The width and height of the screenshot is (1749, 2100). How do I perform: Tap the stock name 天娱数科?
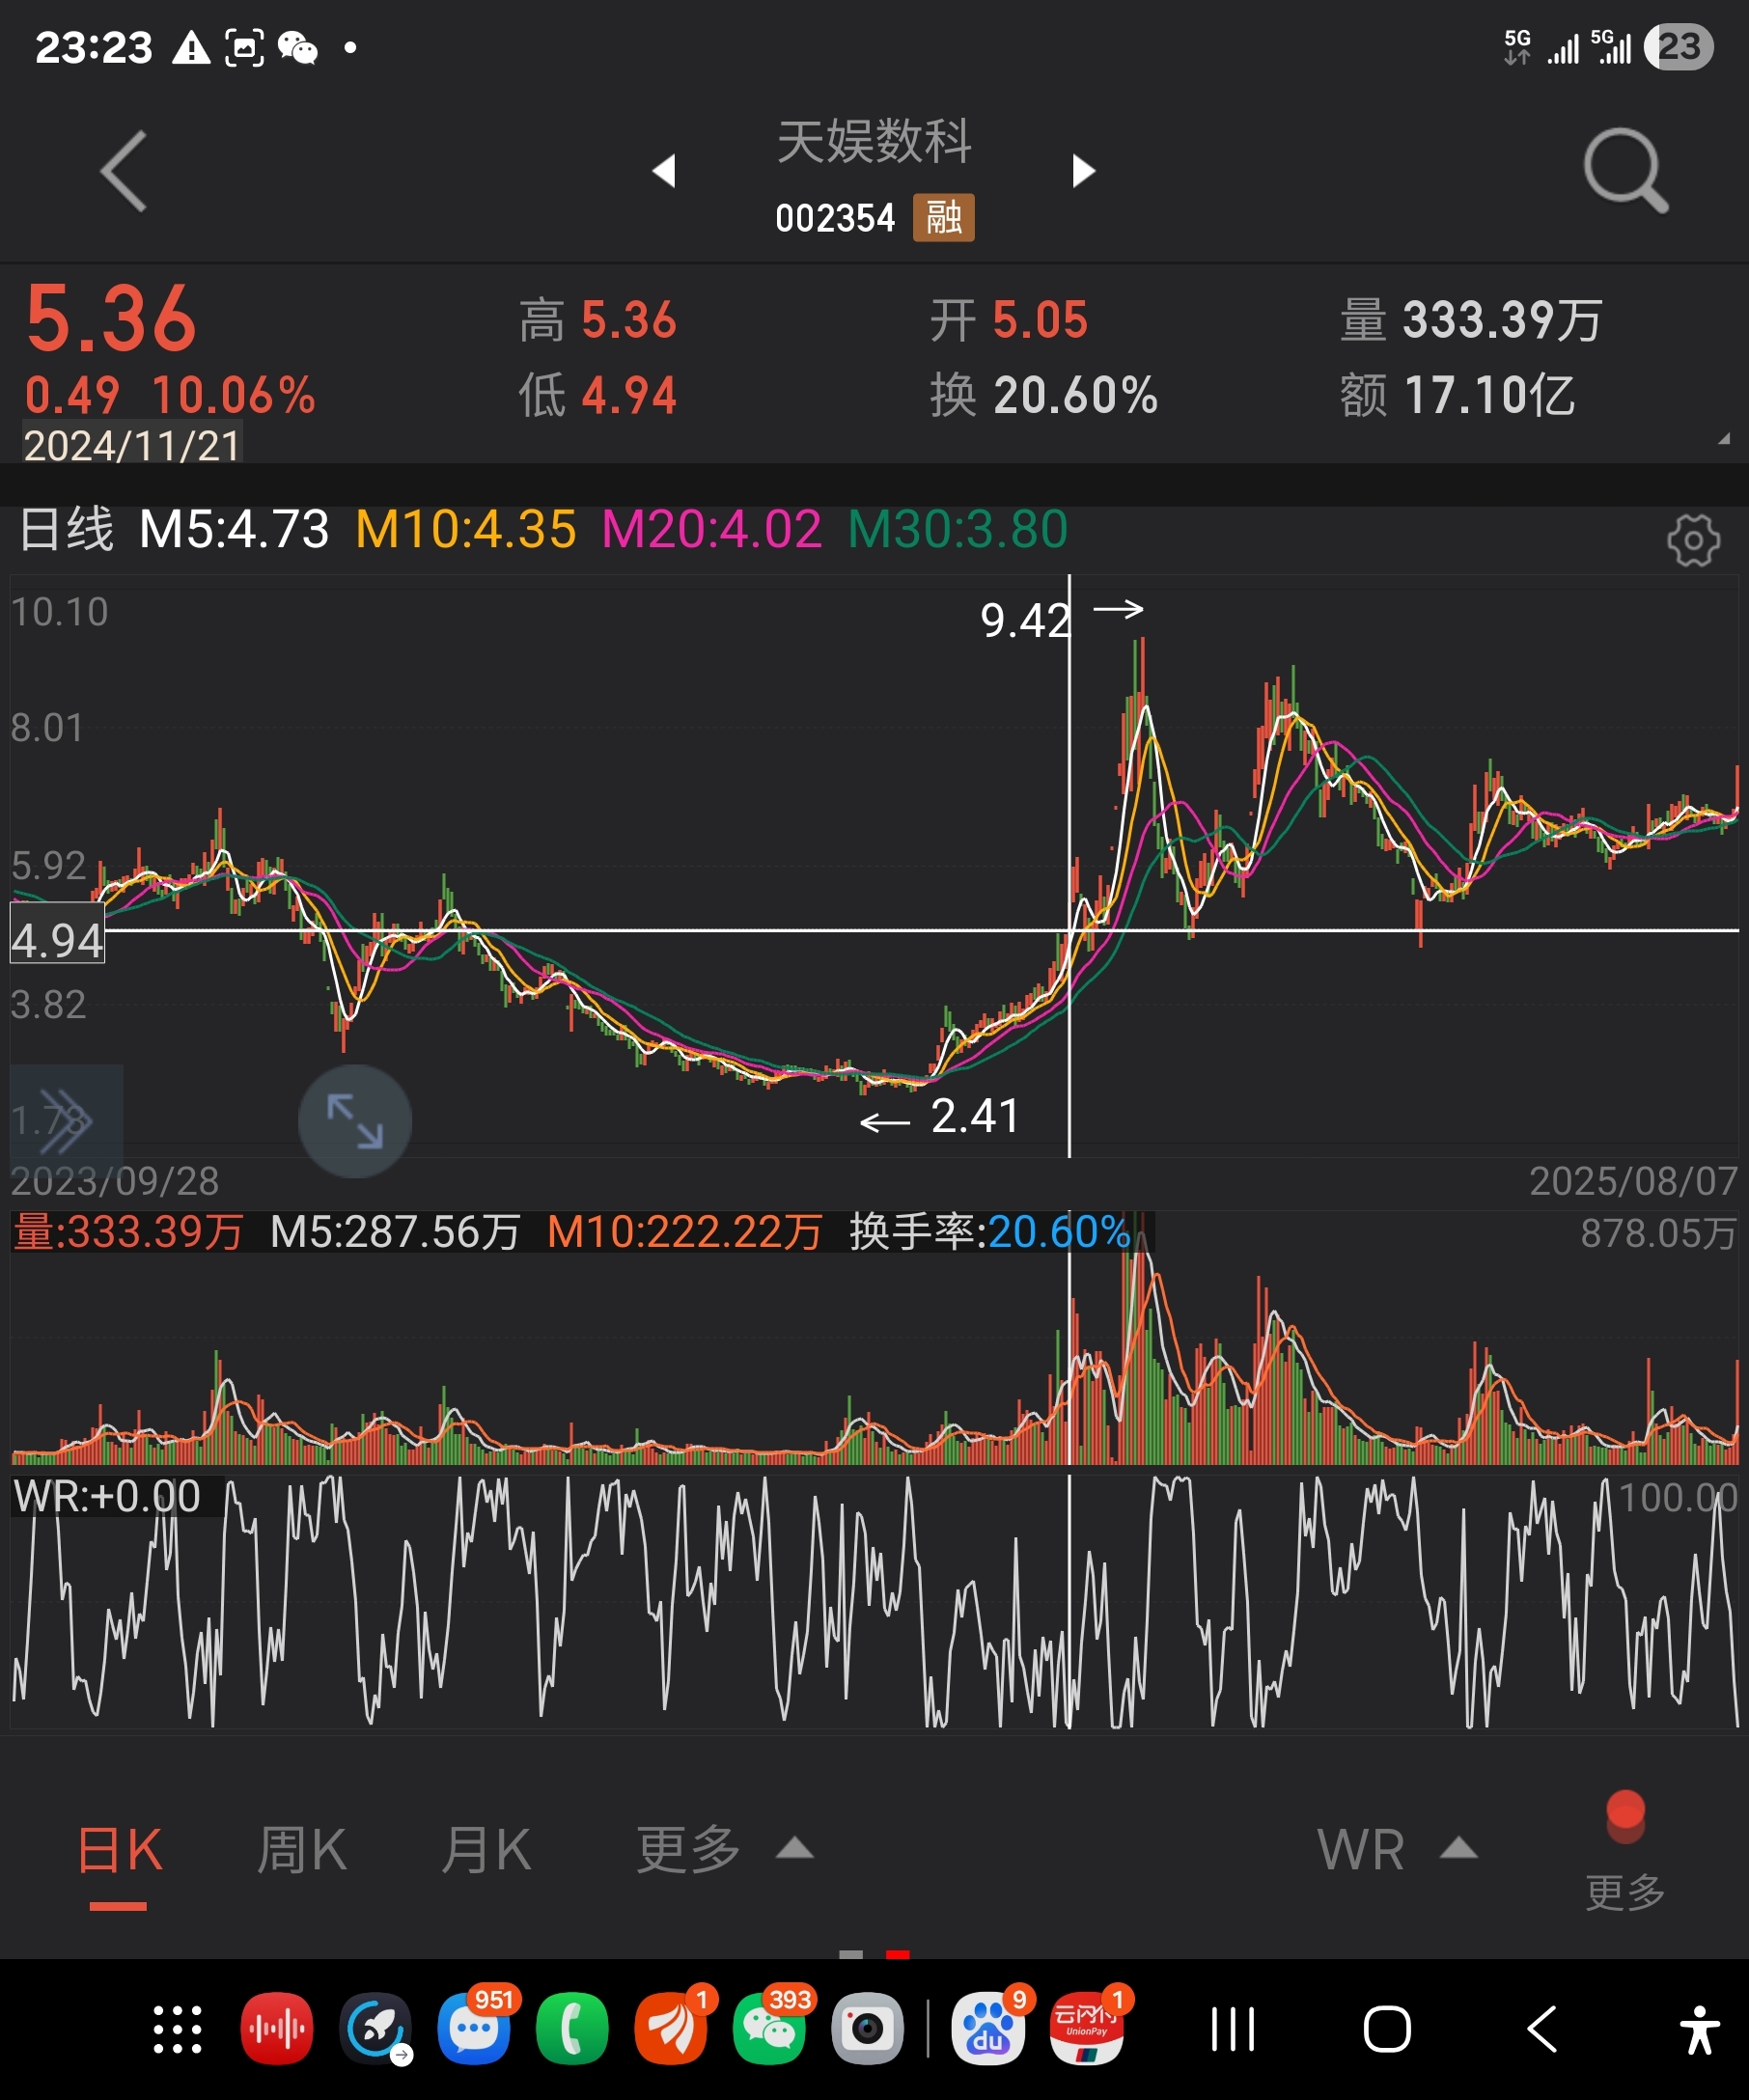point(875,141)
